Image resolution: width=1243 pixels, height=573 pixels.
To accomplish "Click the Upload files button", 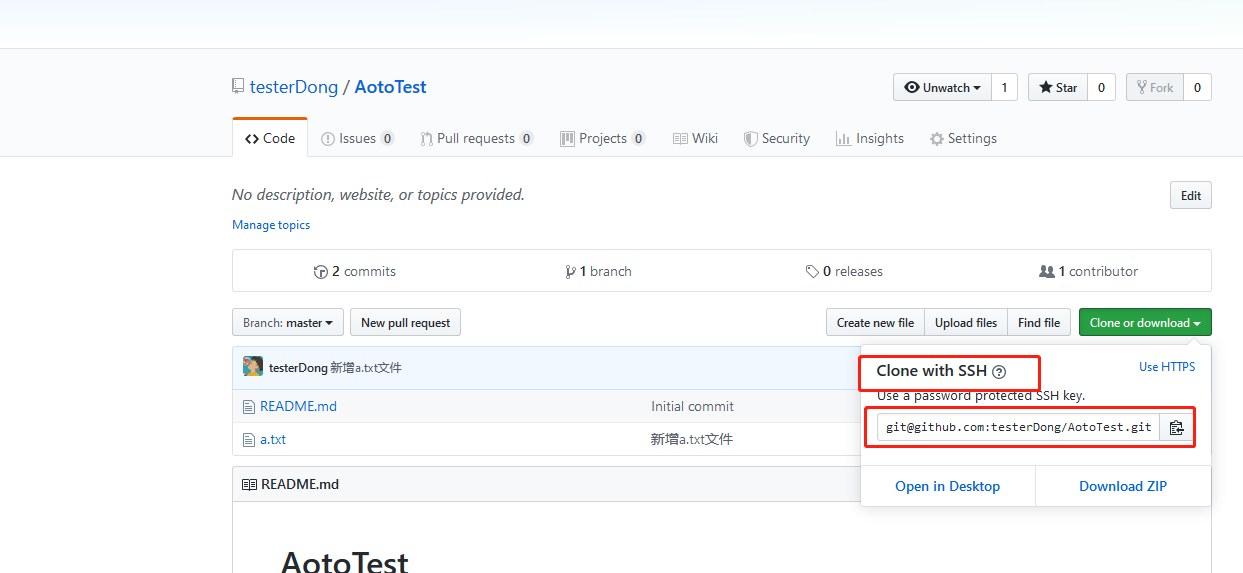I will pyautogui.click(x=966, y=322).
